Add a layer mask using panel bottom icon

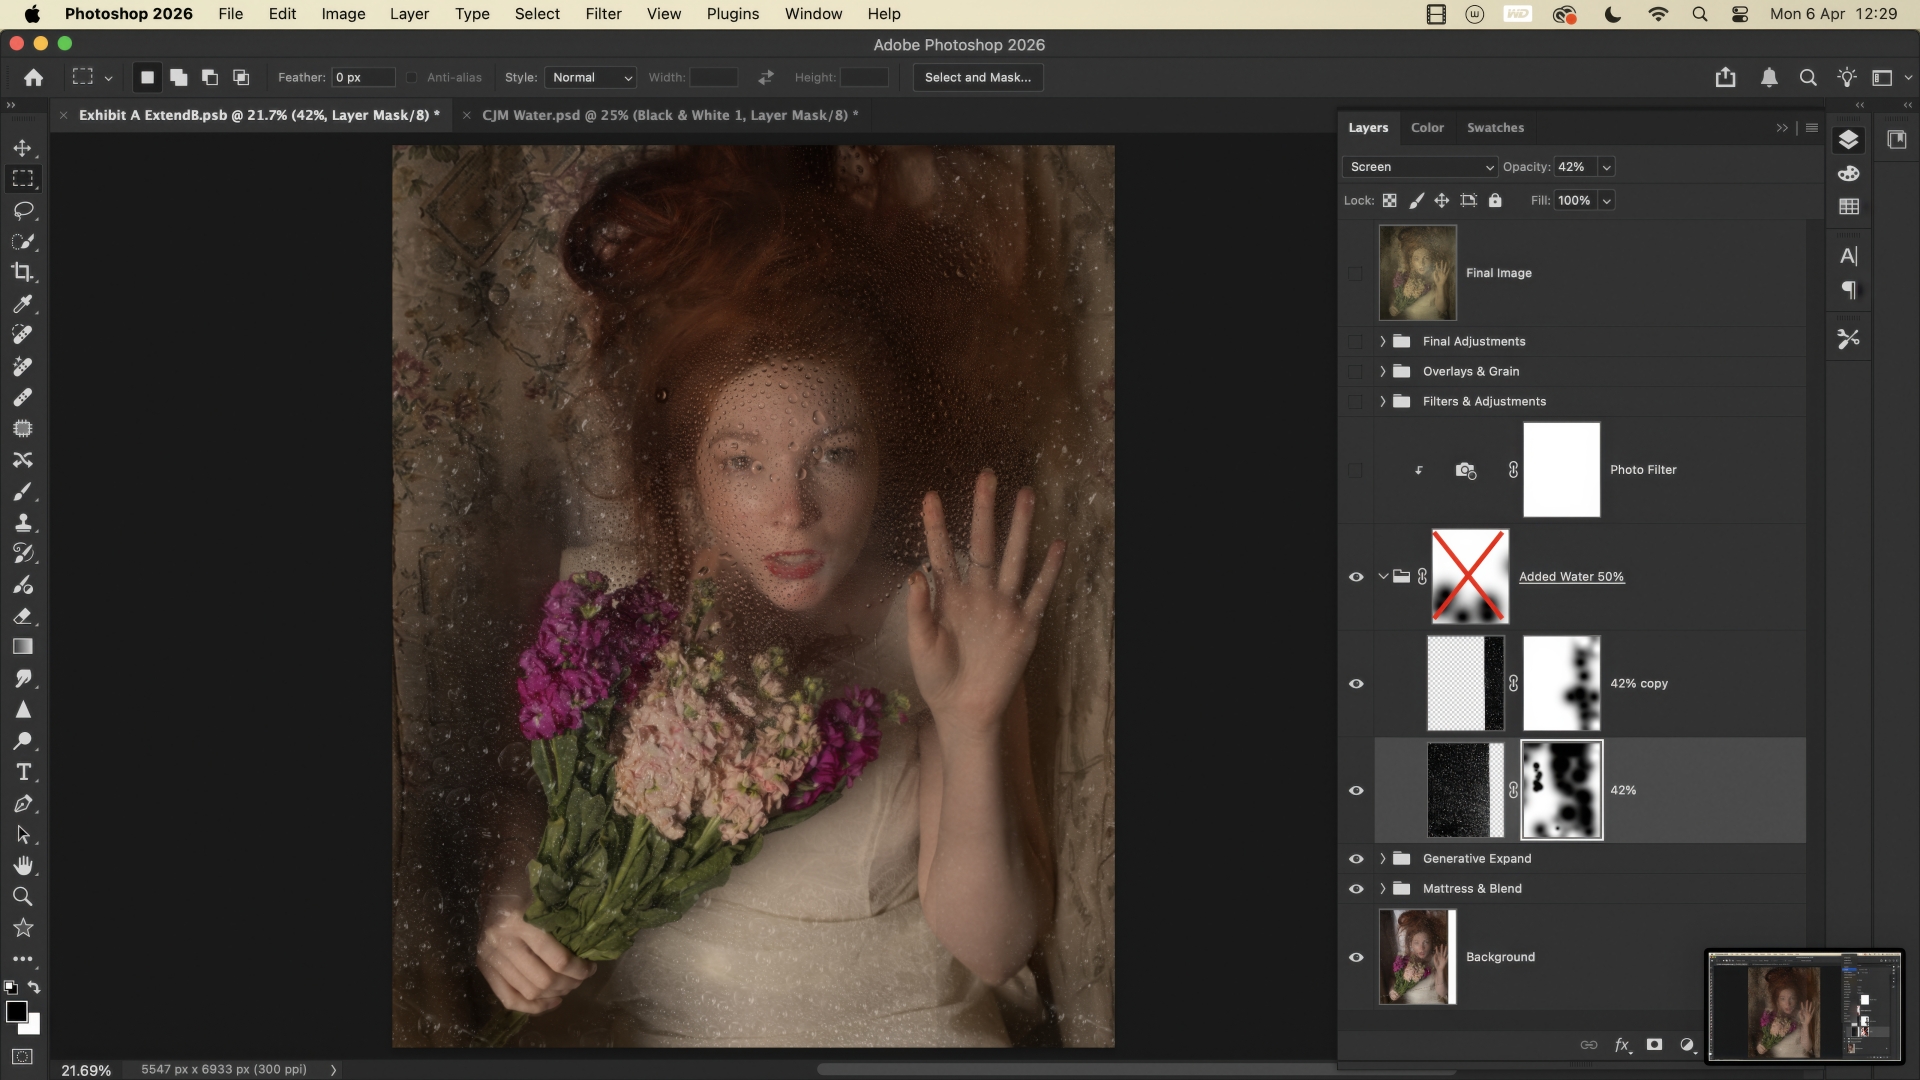pyautogui.click(x=1654, y=1044)
